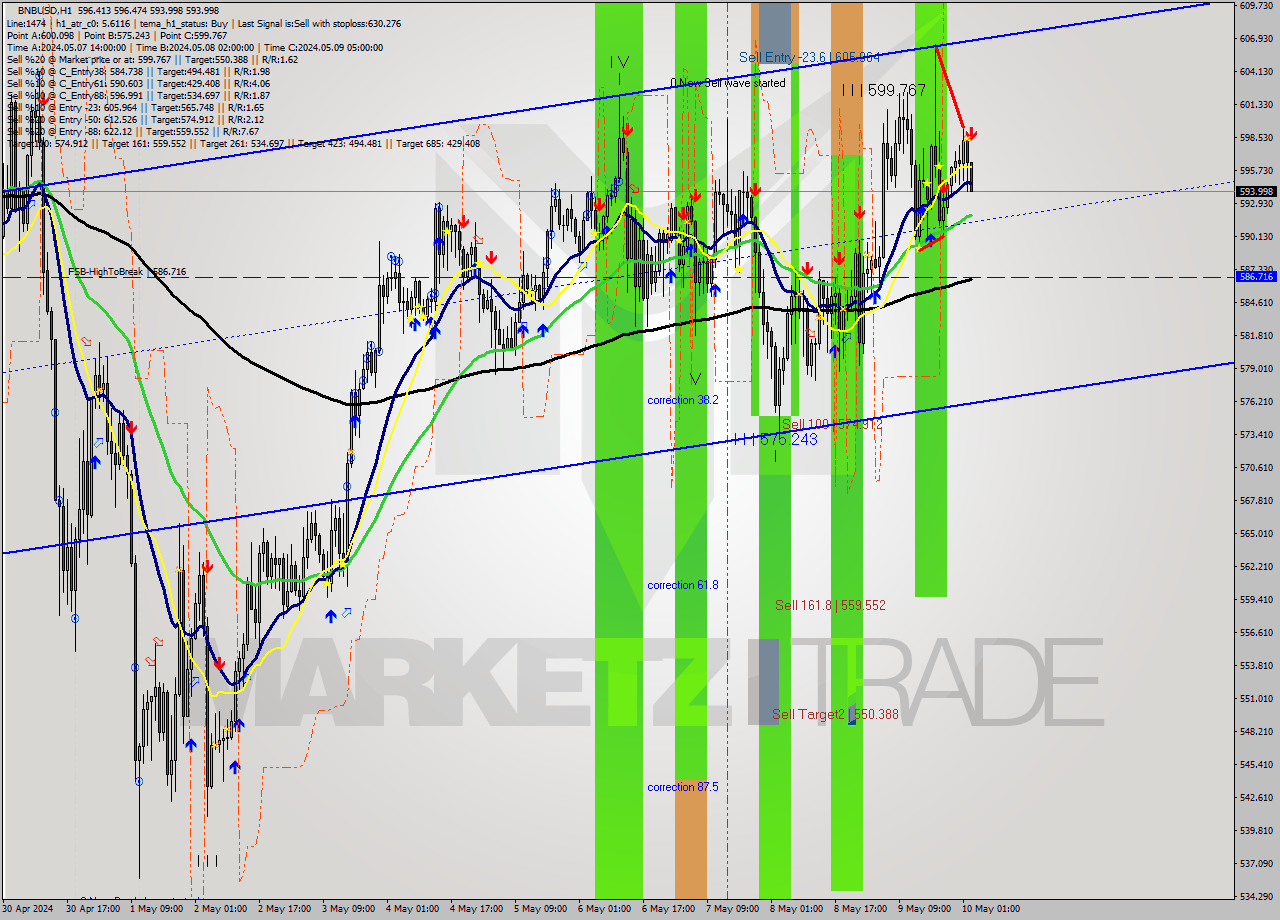Click the 539.810 price axis label

[x=1256, y=830]
